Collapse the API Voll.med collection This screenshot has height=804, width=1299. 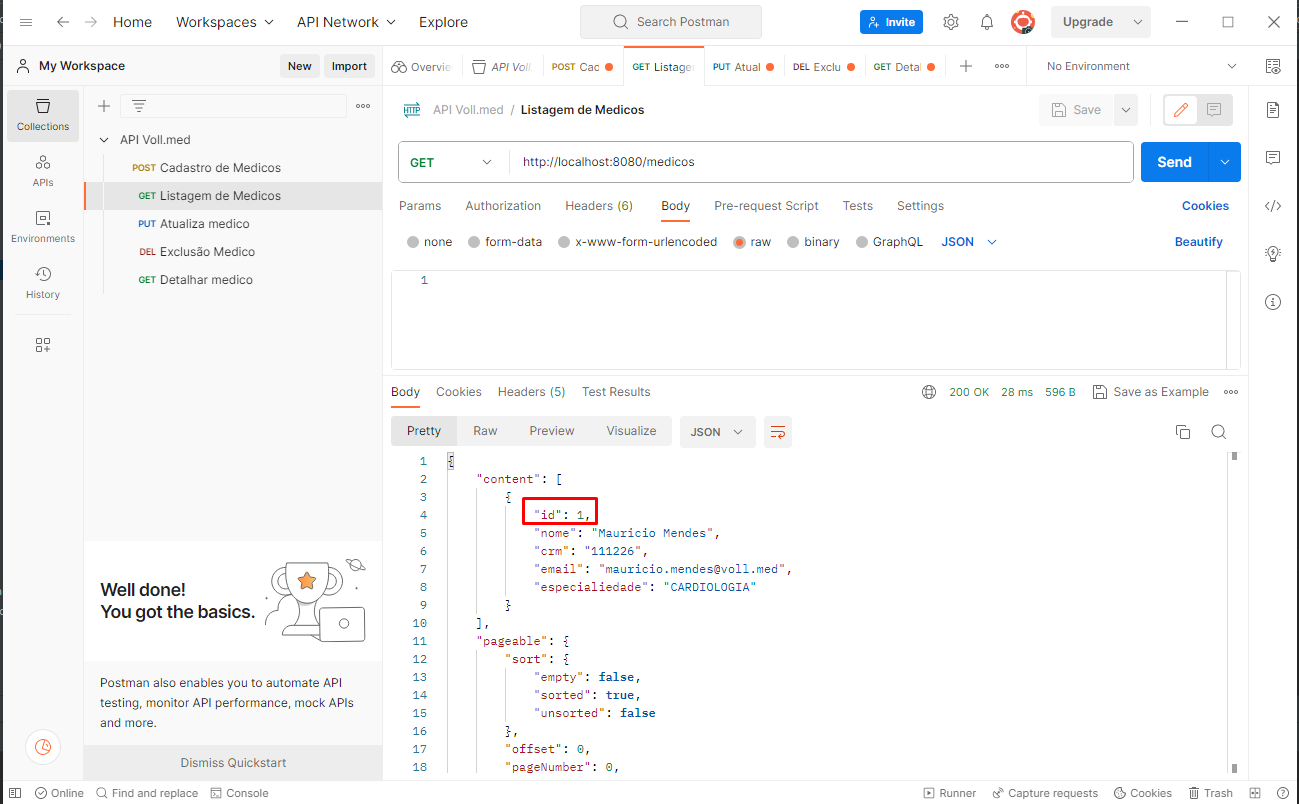pos(104,140)
